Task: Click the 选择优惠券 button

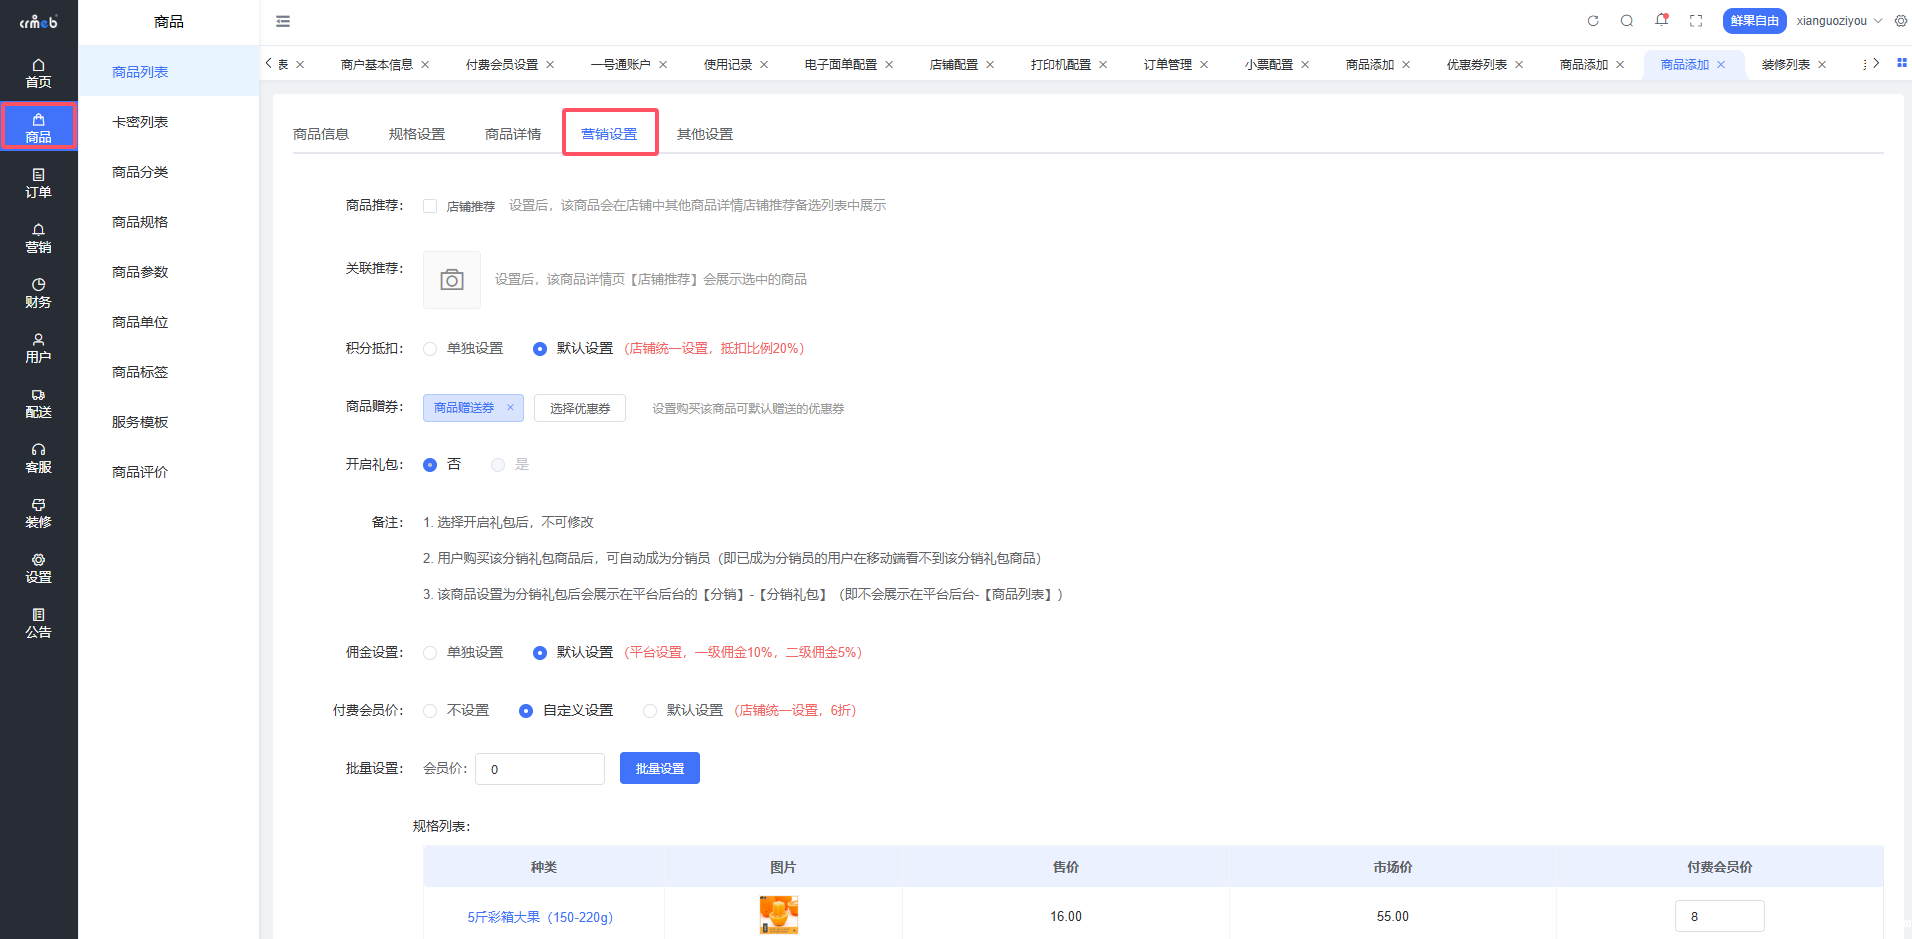Action: pos(580,408)
